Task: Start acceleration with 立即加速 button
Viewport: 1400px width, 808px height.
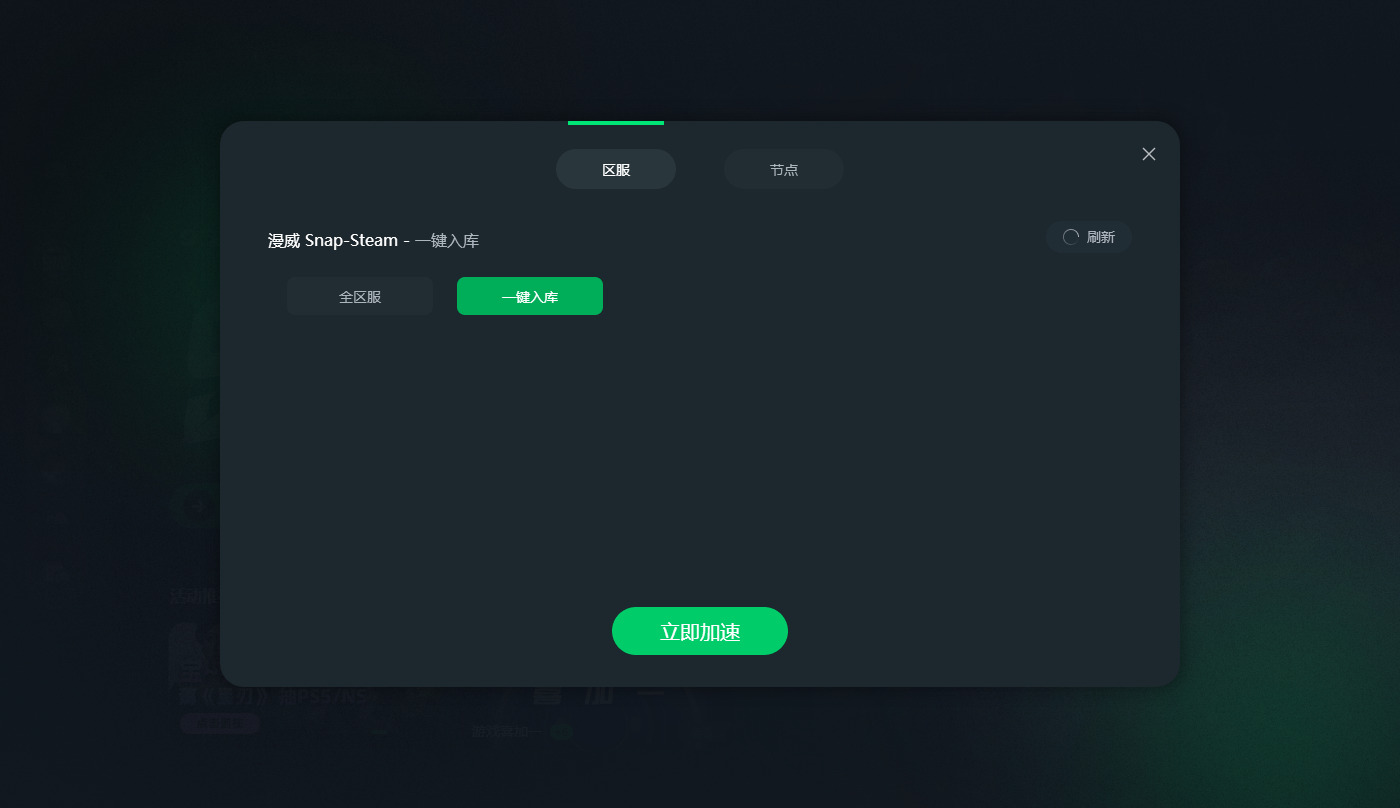Action: (700, 631)
